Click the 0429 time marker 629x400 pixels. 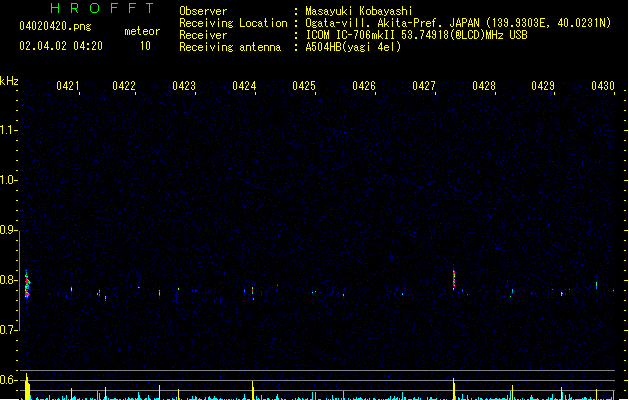pos(543,86)
